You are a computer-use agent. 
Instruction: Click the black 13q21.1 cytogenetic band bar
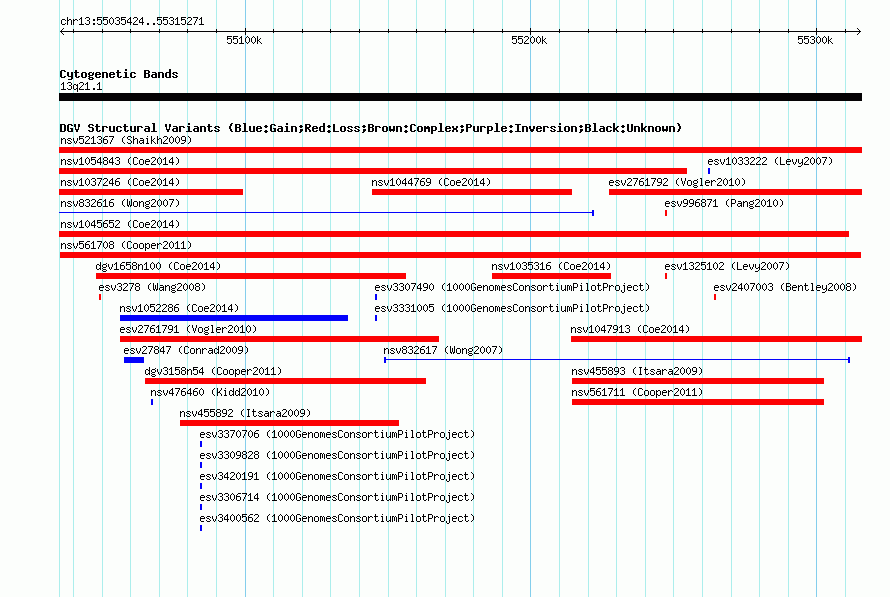460,97
